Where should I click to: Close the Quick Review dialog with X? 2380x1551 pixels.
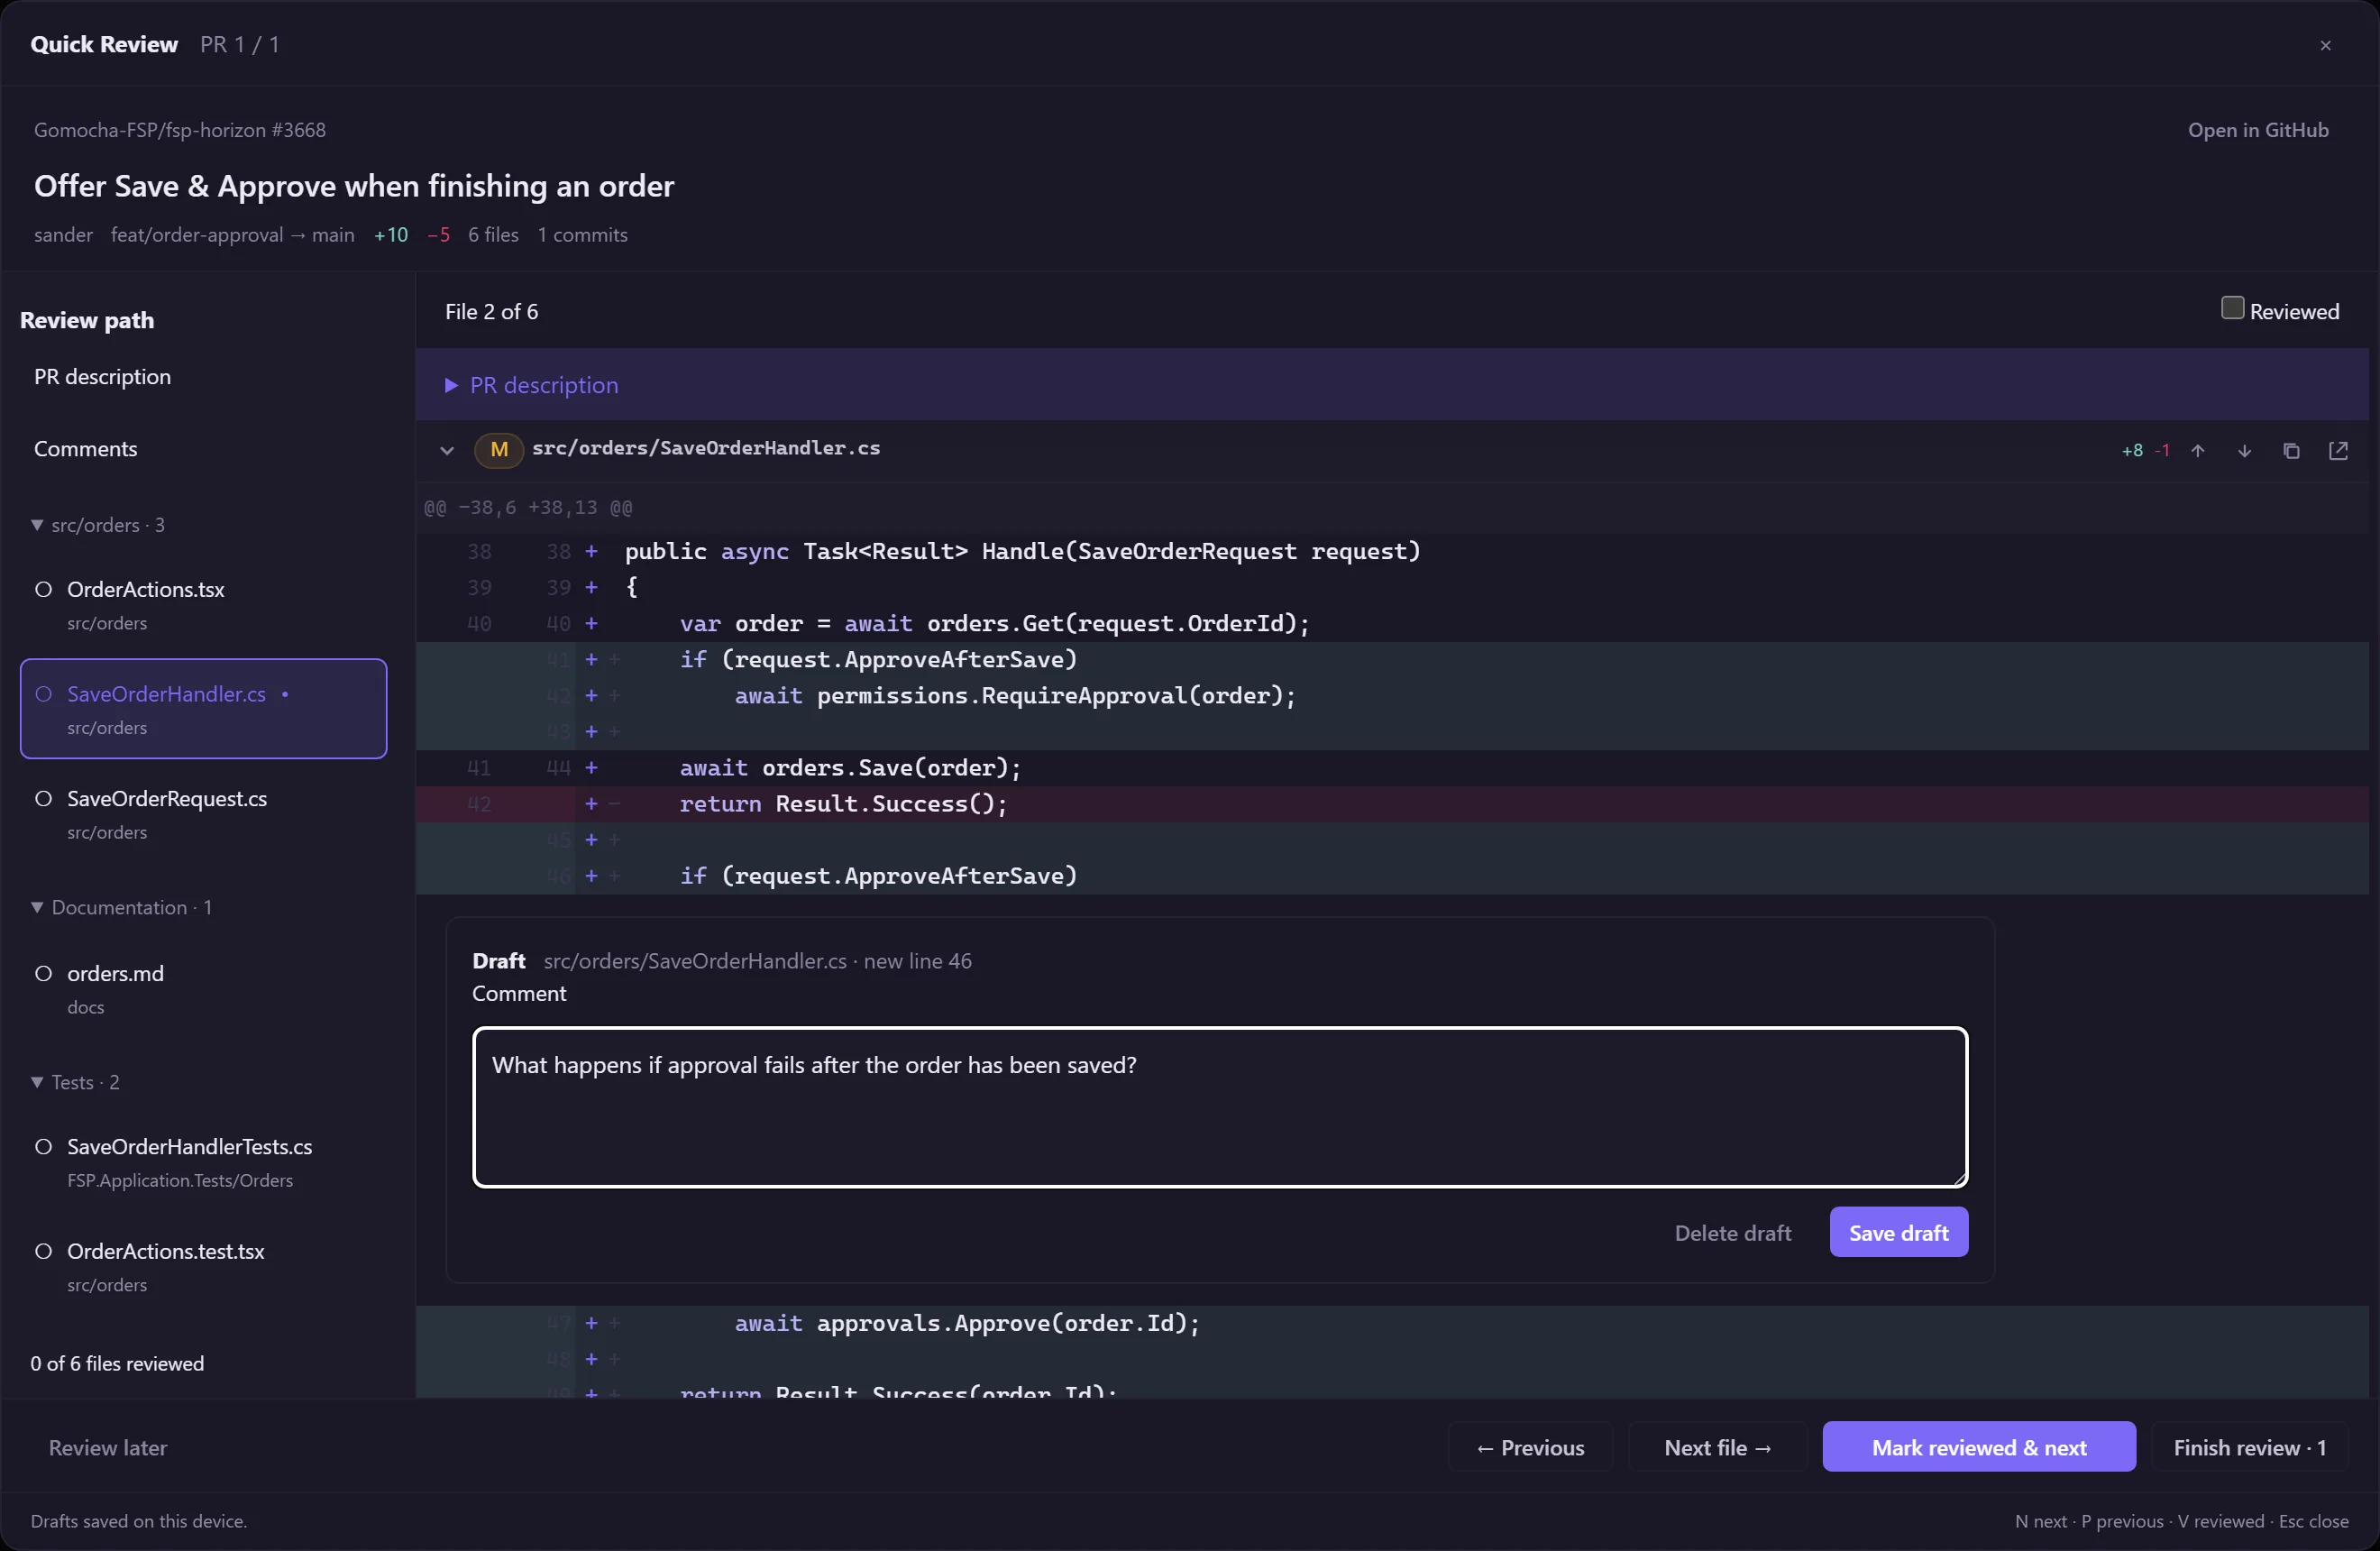[2325, 45]
